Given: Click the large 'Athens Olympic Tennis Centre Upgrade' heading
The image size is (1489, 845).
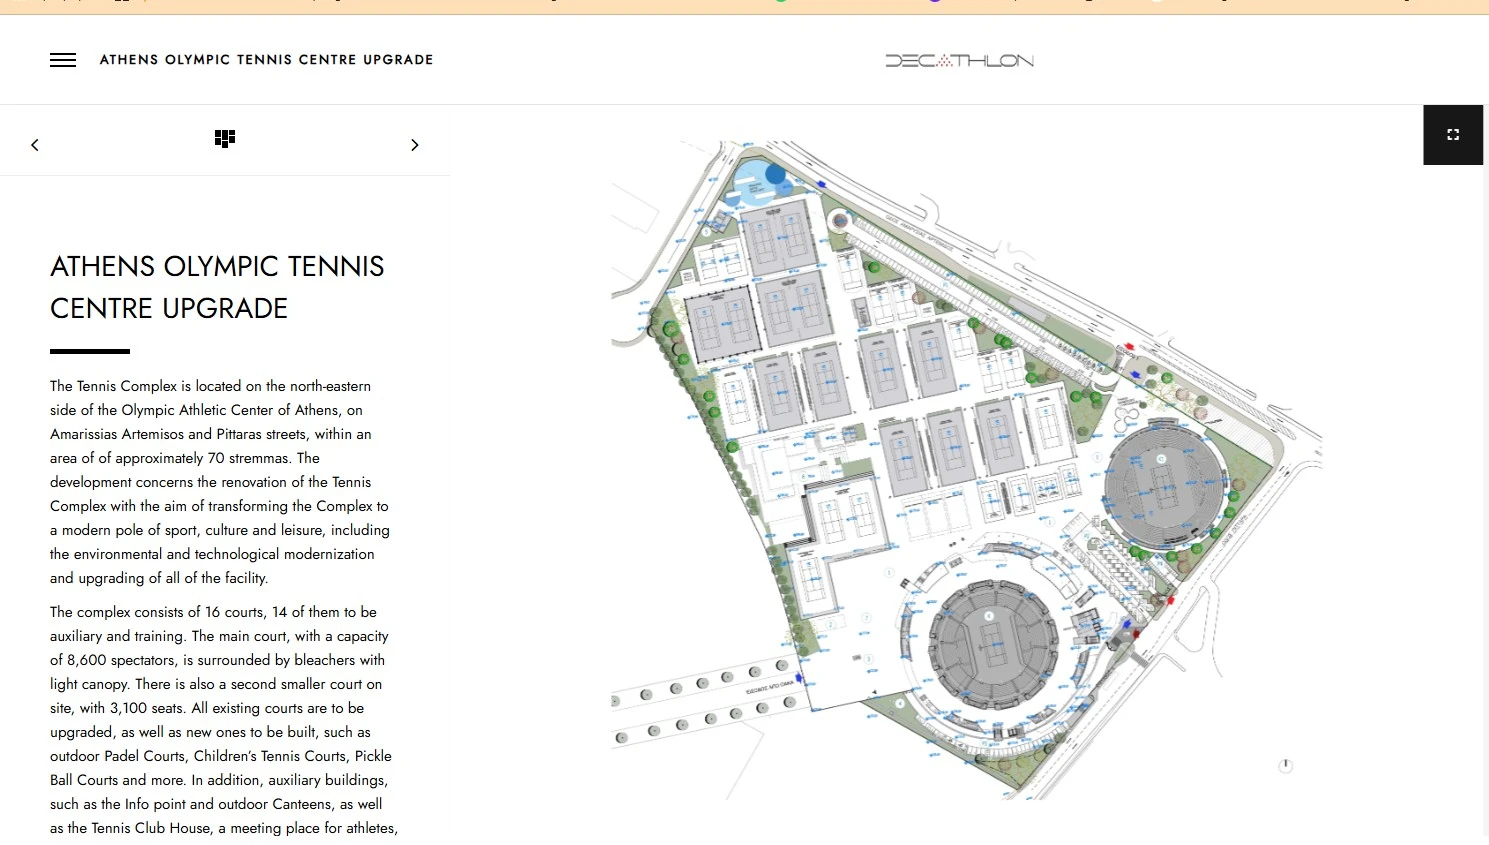Looking at the screenshot, I should pyautogui.click(x=217, y=287).
